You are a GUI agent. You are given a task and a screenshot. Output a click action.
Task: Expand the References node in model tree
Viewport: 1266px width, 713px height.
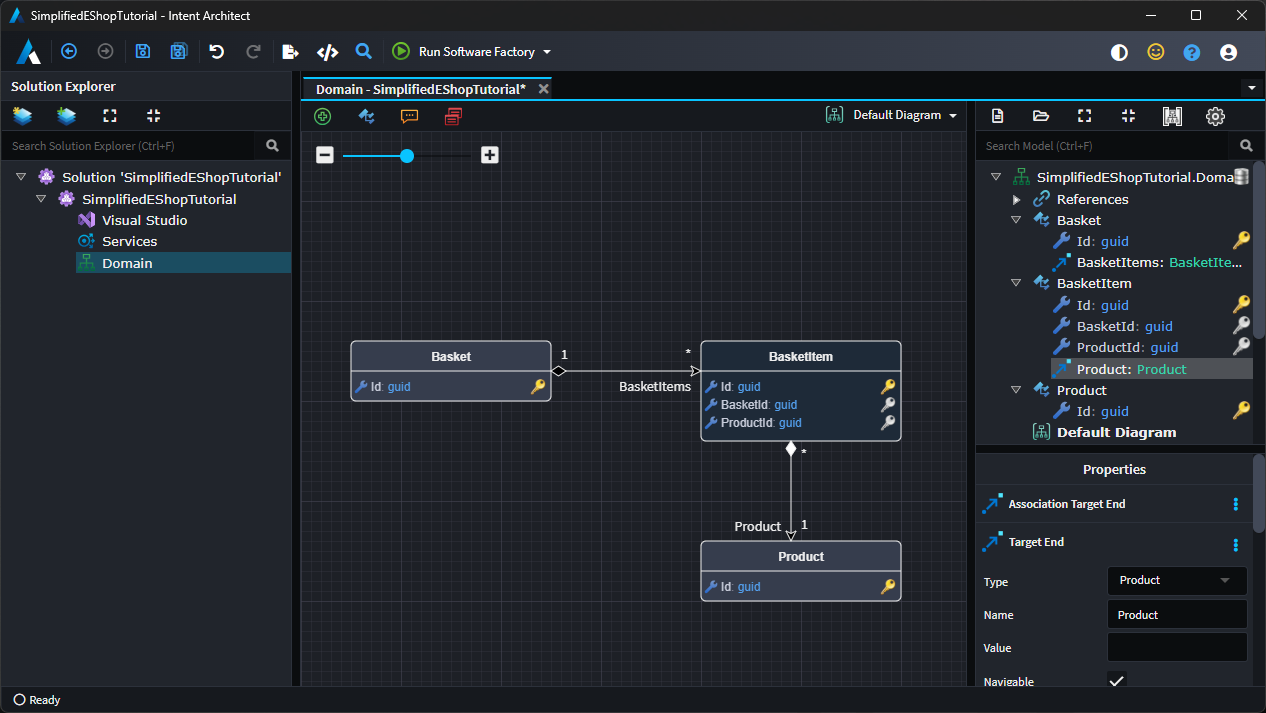pyautogui.click(x=1017, y=199)
